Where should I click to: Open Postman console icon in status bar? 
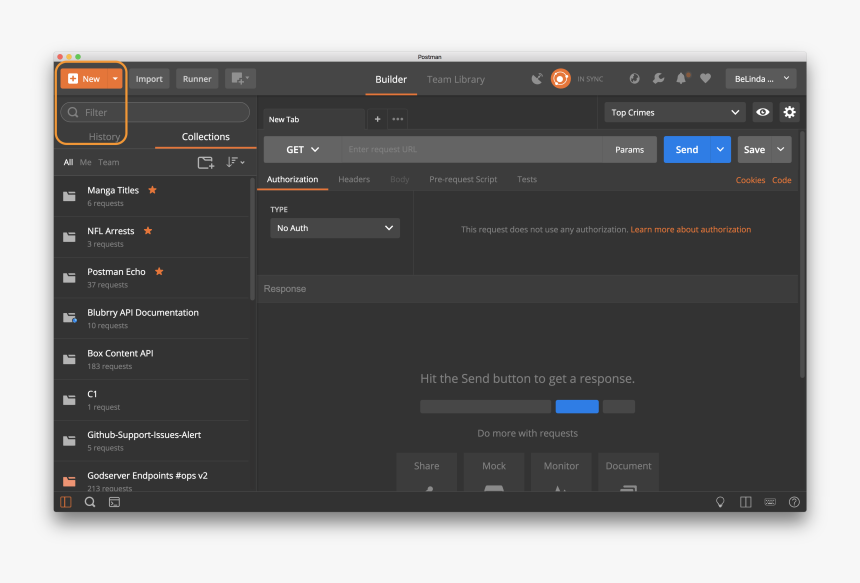pyautogui.click(x=114, y=502)
